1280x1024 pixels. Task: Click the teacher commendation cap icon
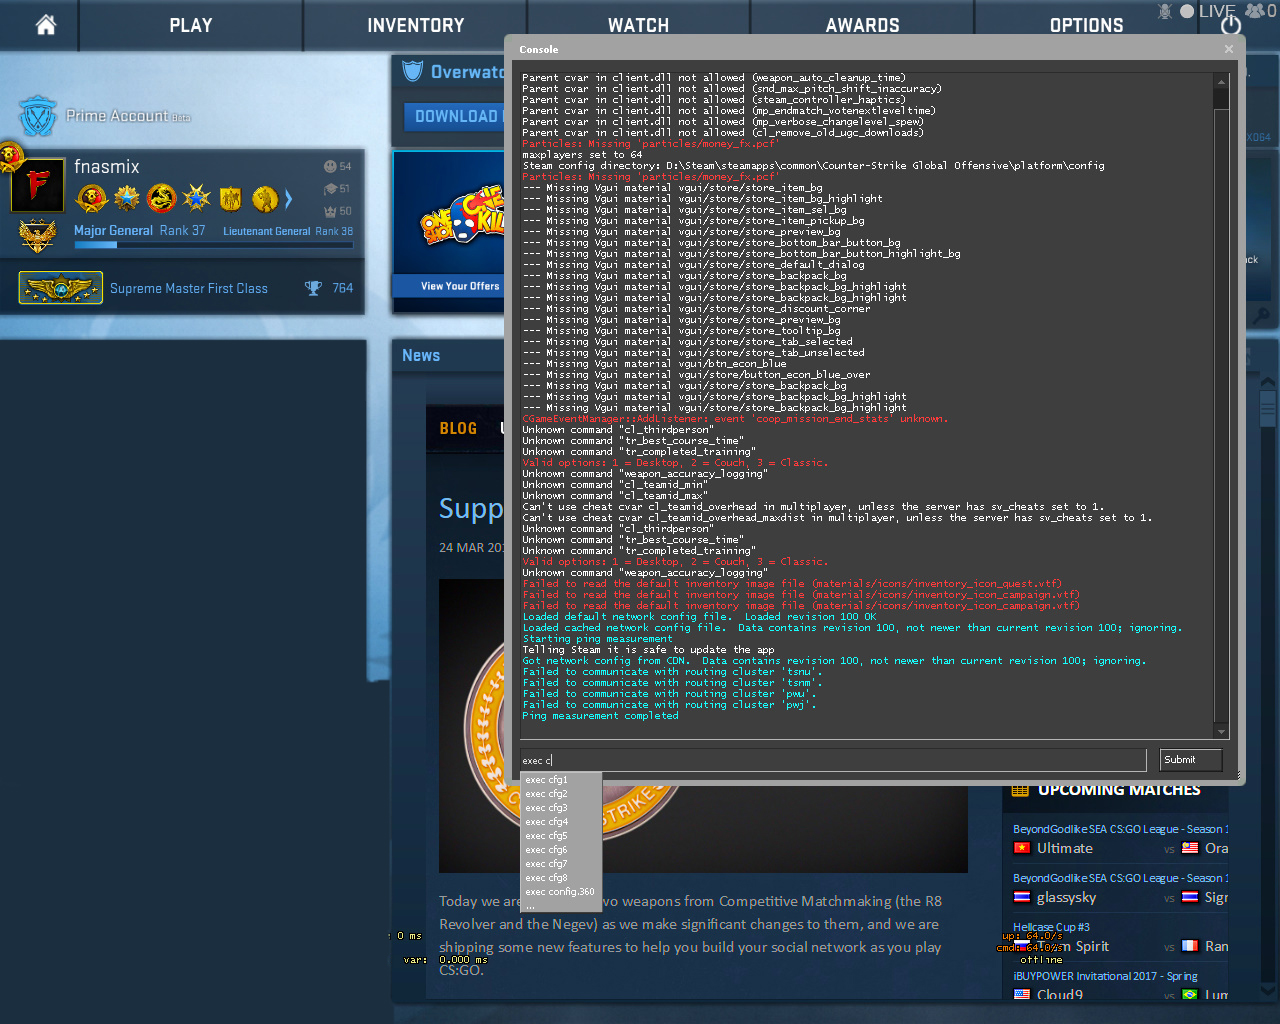[x=330, y=188]
